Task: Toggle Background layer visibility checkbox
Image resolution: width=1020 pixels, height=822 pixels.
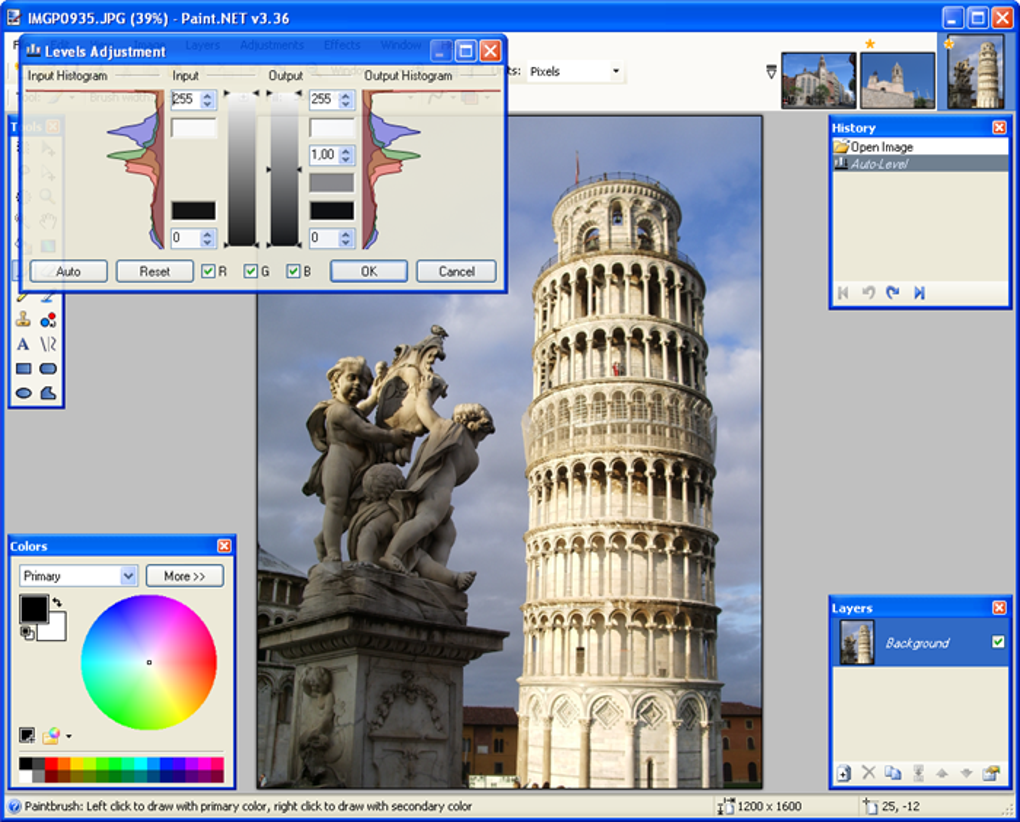Action: (998, 642)
